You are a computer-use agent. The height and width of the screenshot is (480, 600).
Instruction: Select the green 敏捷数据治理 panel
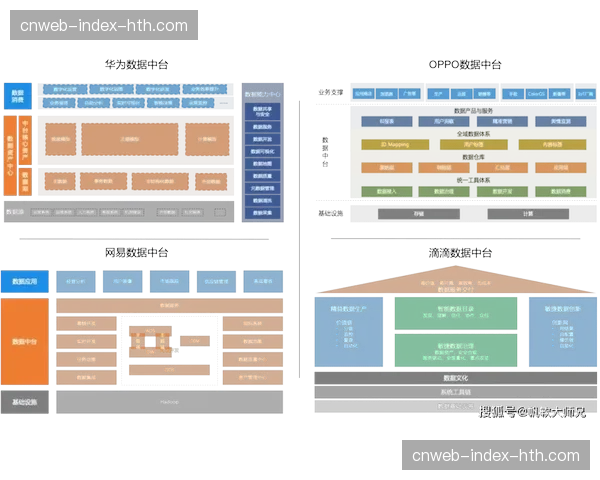click(x=456, y=350)
